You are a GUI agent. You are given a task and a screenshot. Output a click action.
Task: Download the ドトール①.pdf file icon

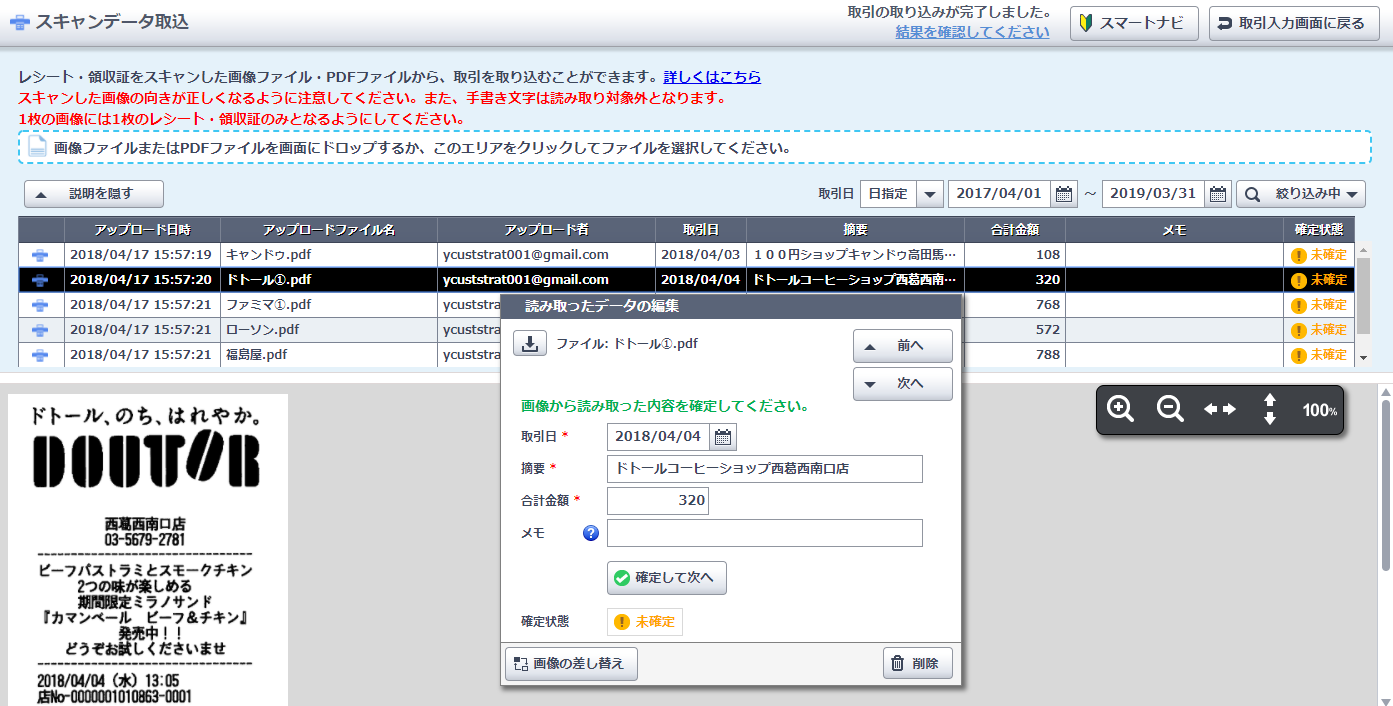[530, 343]
